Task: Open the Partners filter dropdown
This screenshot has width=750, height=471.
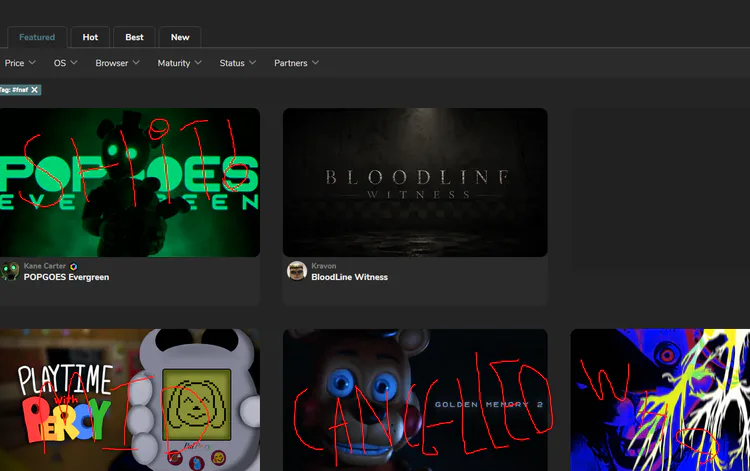Action: coord(296,63)
